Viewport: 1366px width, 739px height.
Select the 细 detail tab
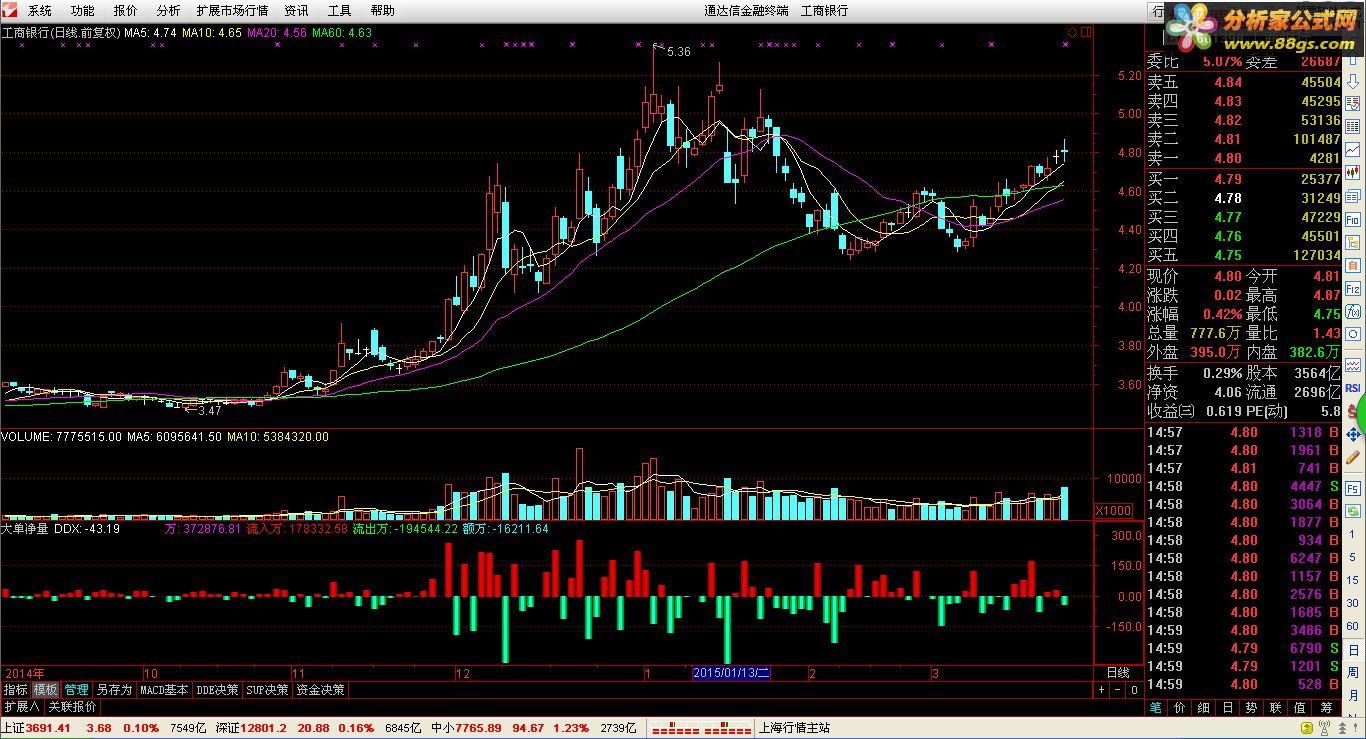click(1203, 707)
